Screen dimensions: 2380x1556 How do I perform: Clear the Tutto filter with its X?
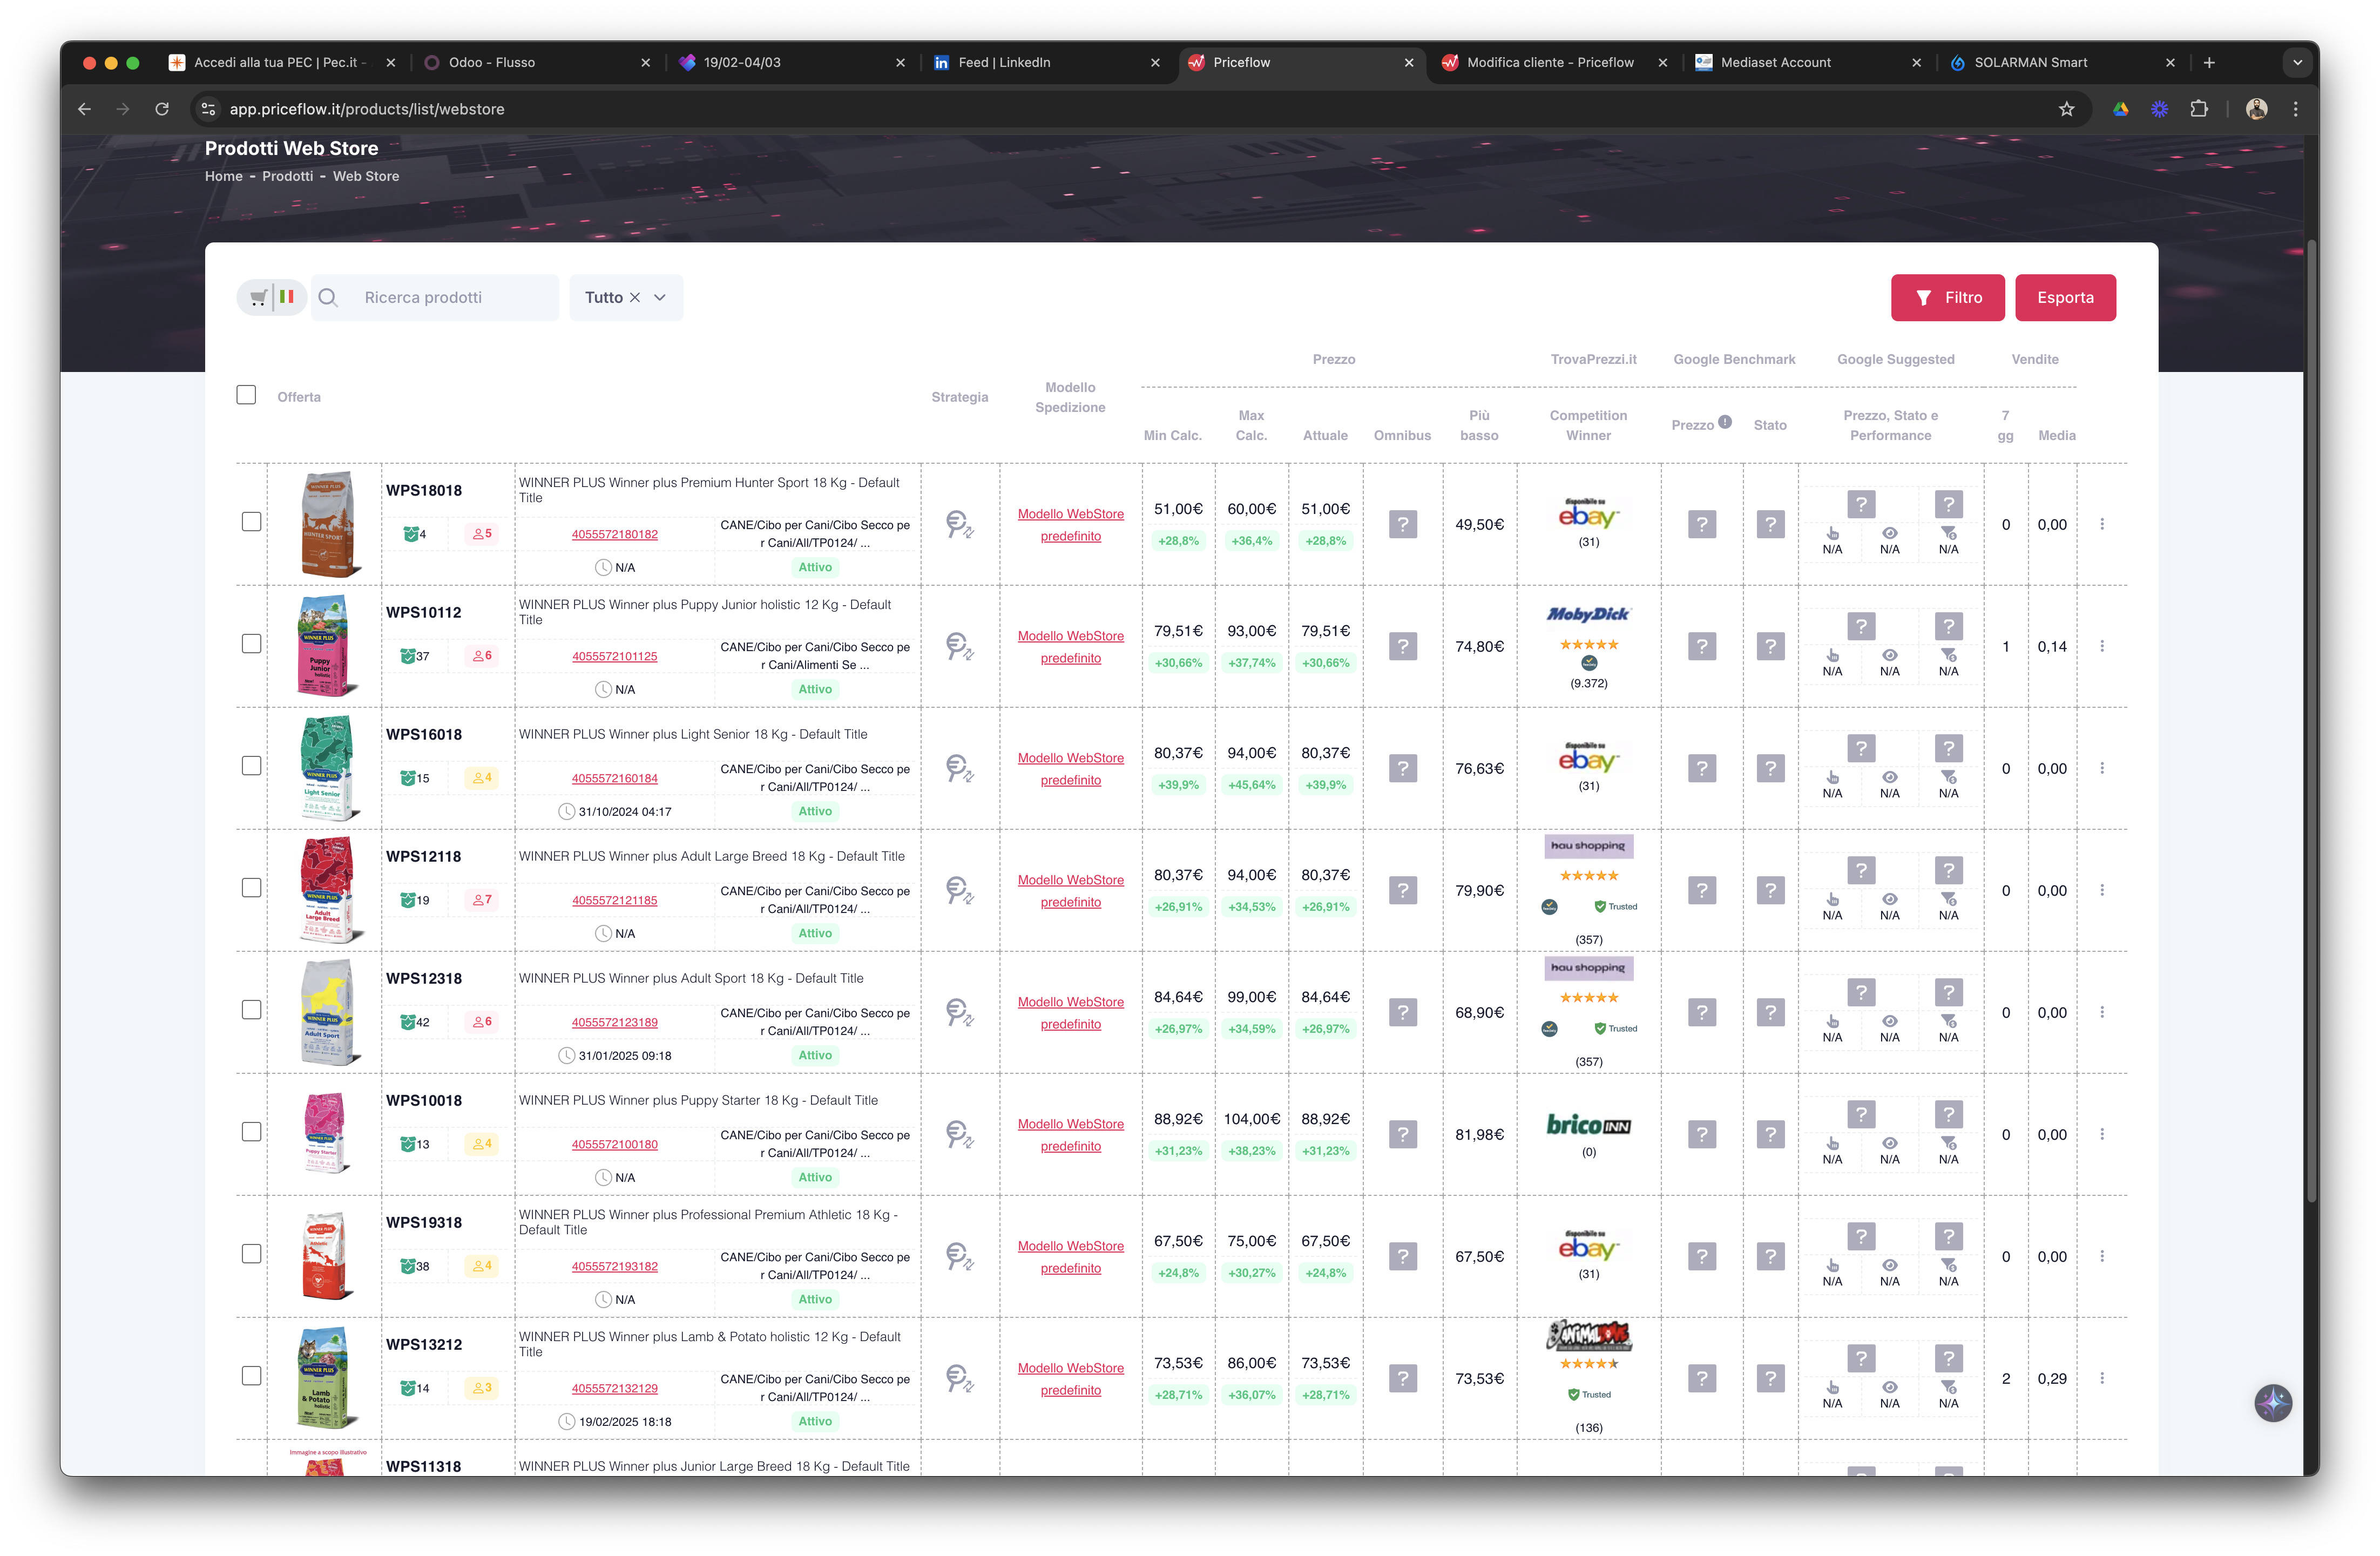(x=634, y=297)
